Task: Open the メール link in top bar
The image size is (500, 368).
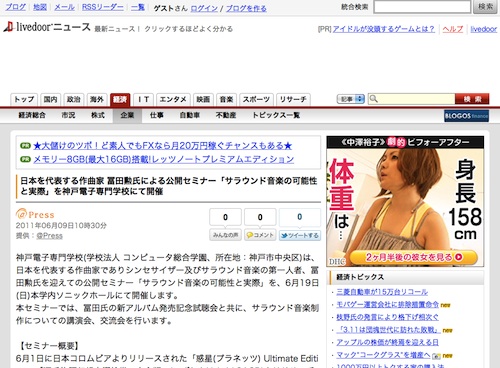Action: [64, 7]
